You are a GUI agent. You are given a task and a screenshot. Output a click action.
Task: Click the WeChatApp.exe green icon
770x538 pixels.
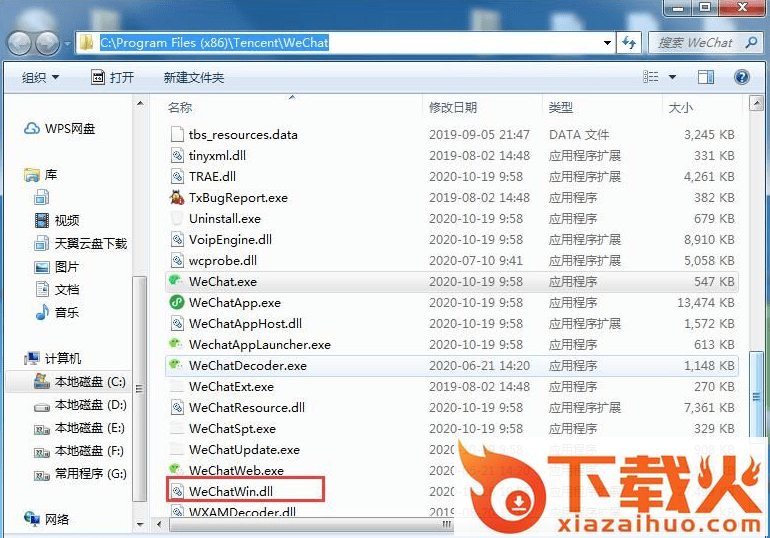click(176, 303)
